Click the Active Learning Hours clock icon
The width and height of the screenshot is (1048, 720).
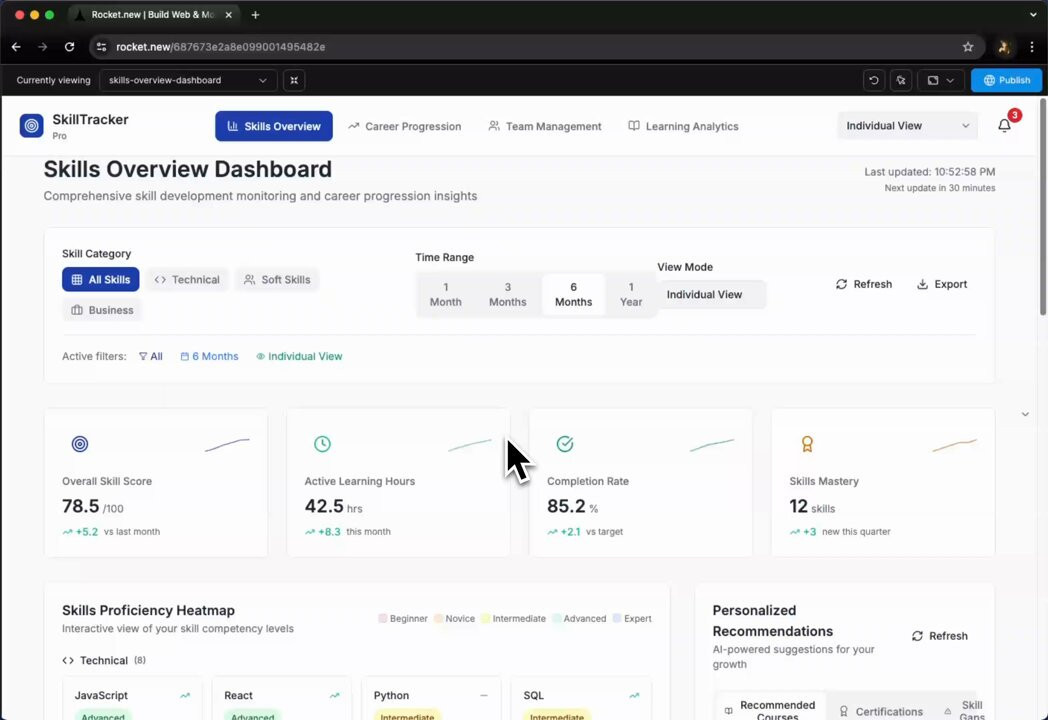click(322, 444)
